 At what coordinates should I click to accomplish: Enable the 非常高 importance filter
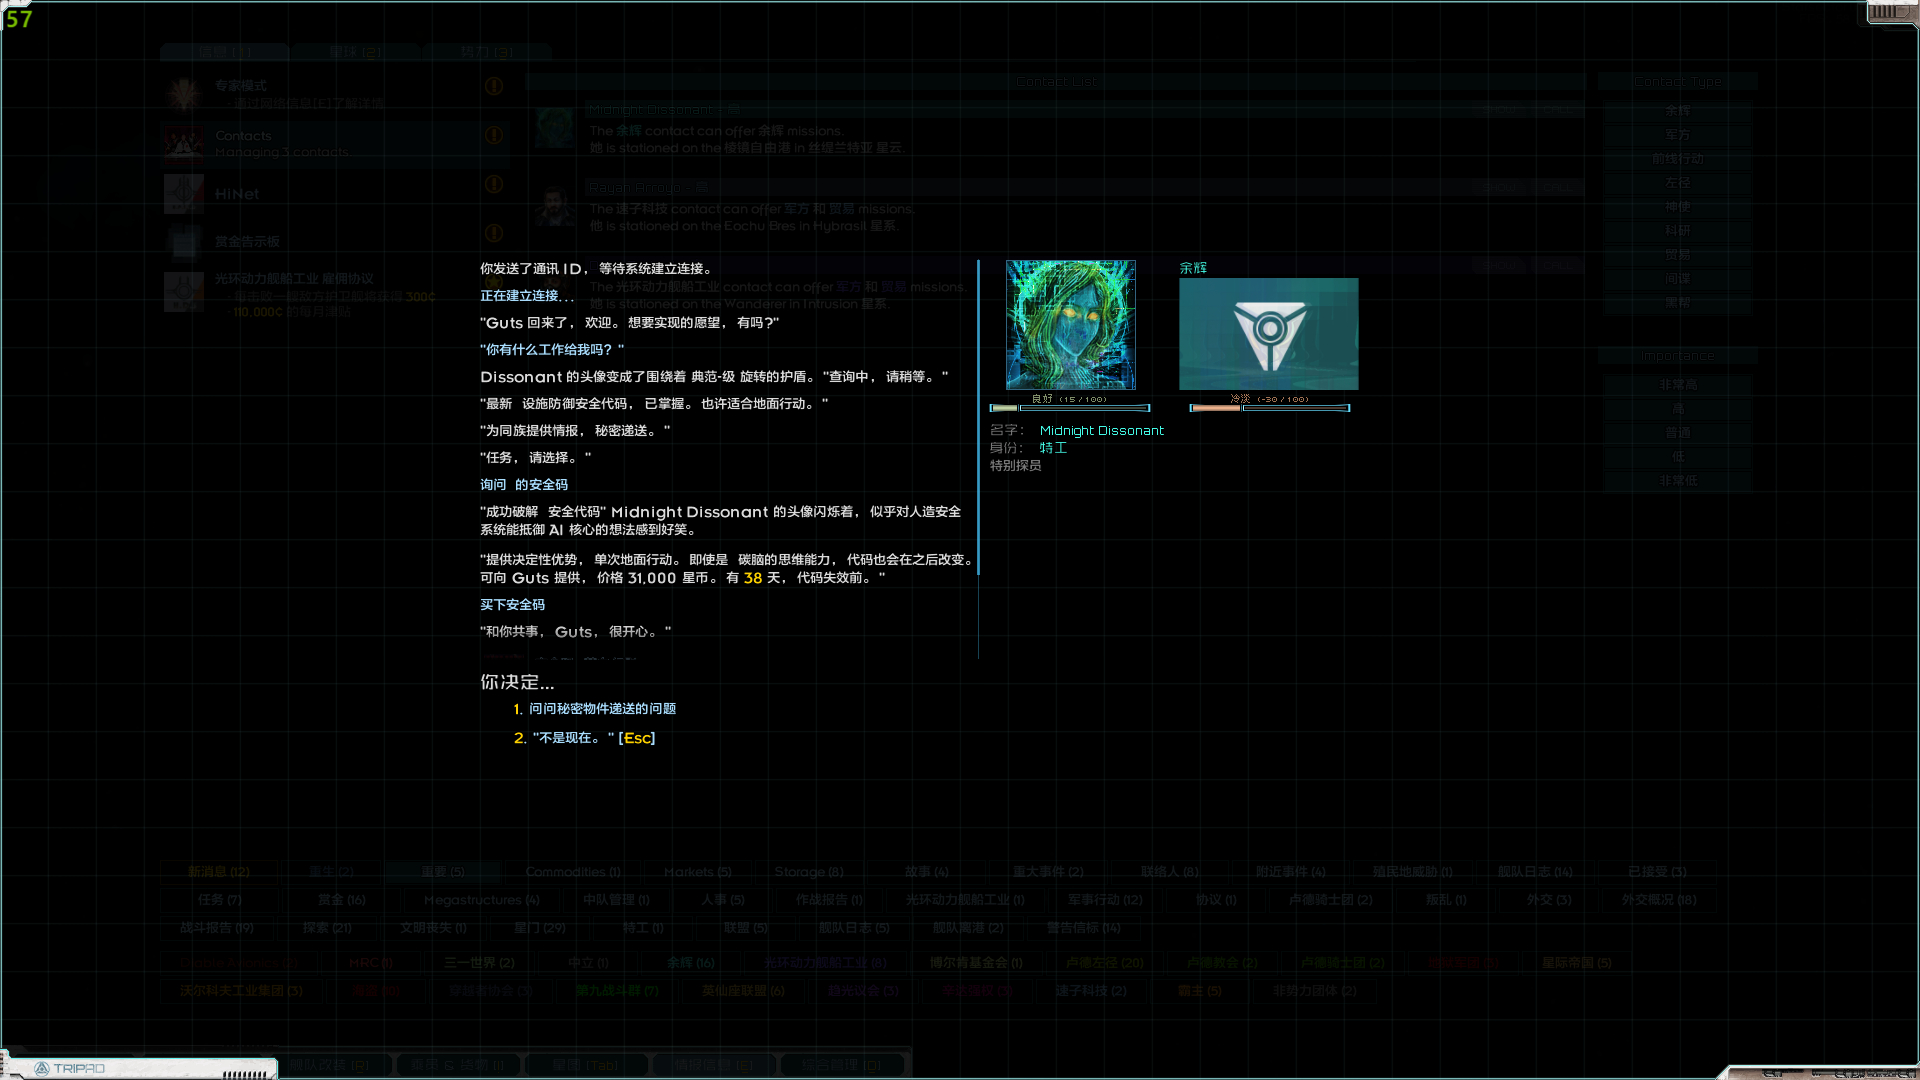pos(1677,384)
